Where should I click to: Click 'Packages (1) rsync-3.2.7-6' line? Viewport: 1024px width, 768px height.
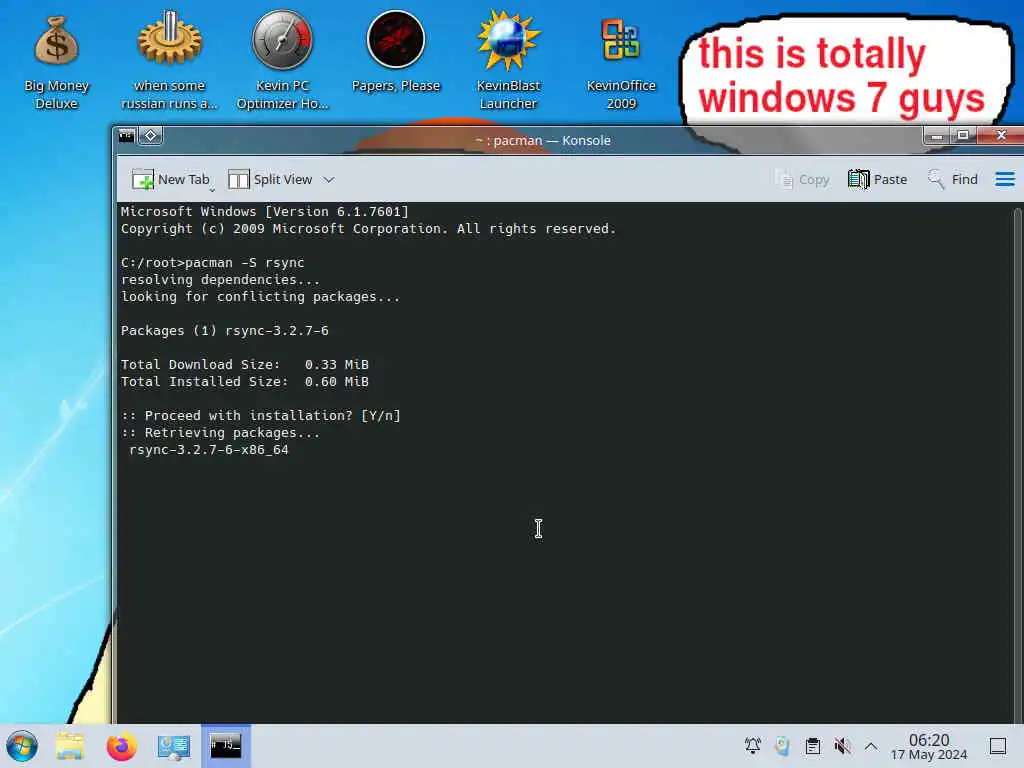click(x=225, y=330)
